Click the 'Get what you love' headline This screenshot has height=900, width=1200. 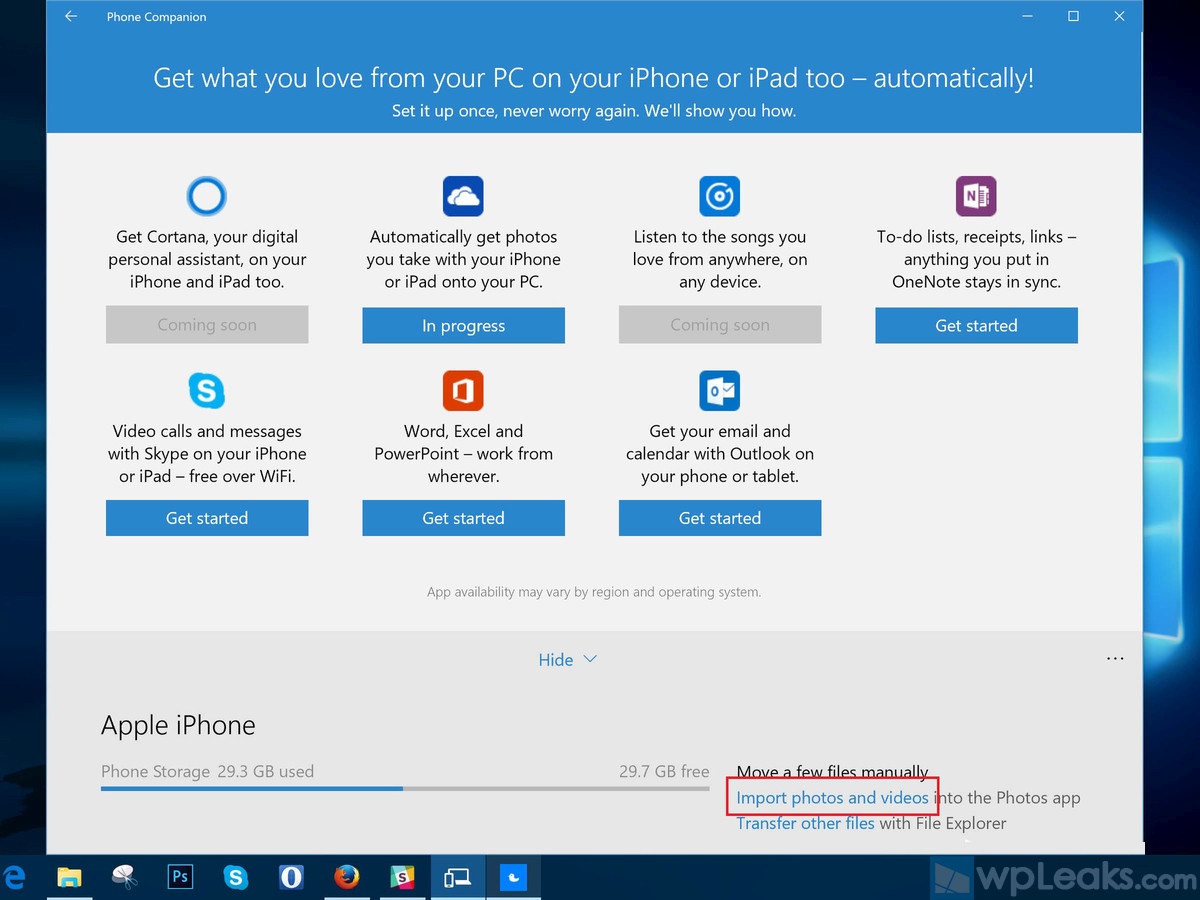pos(594,78)
